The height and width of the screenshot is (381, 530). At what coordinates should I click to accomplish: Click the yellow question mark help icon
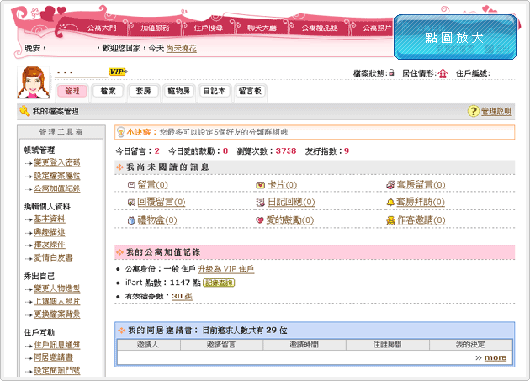coord(473,111)
